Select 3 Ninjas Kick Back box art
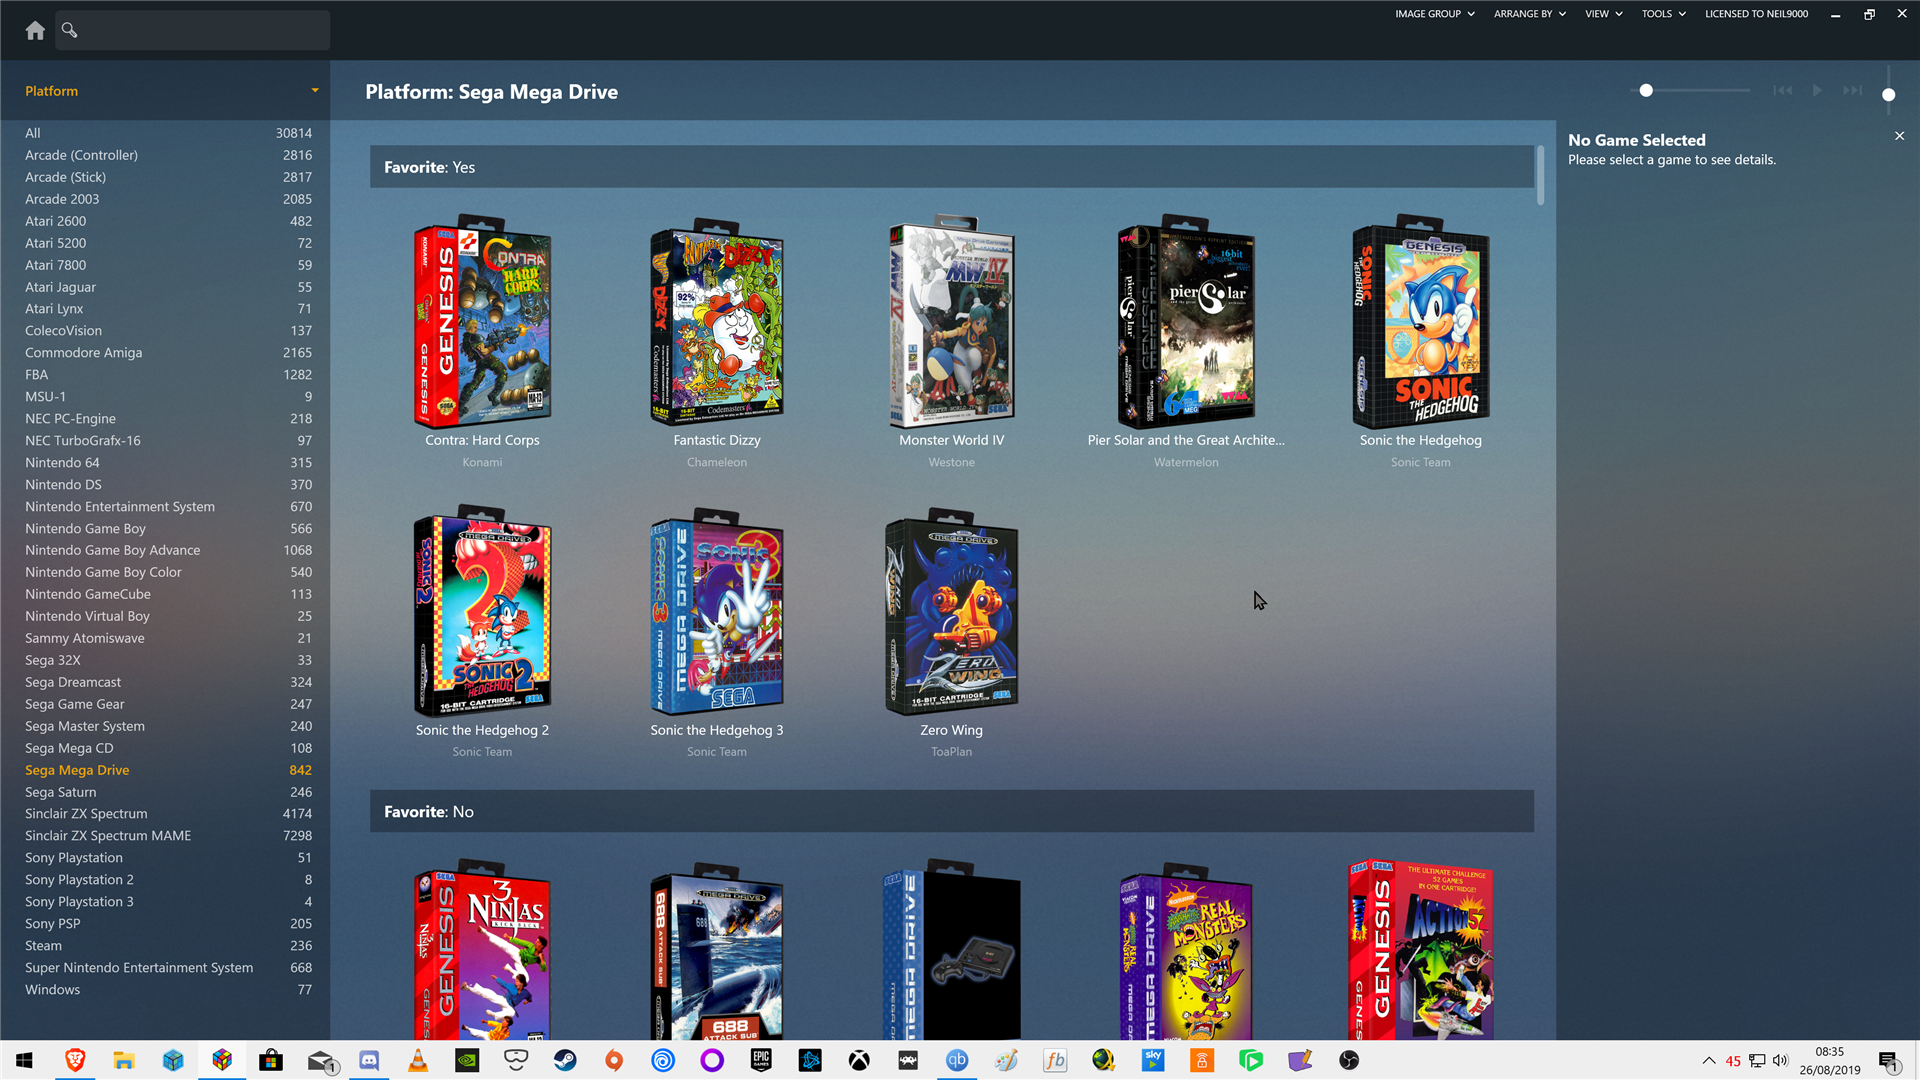The image size is (1920, 1080). click(482, 950)
